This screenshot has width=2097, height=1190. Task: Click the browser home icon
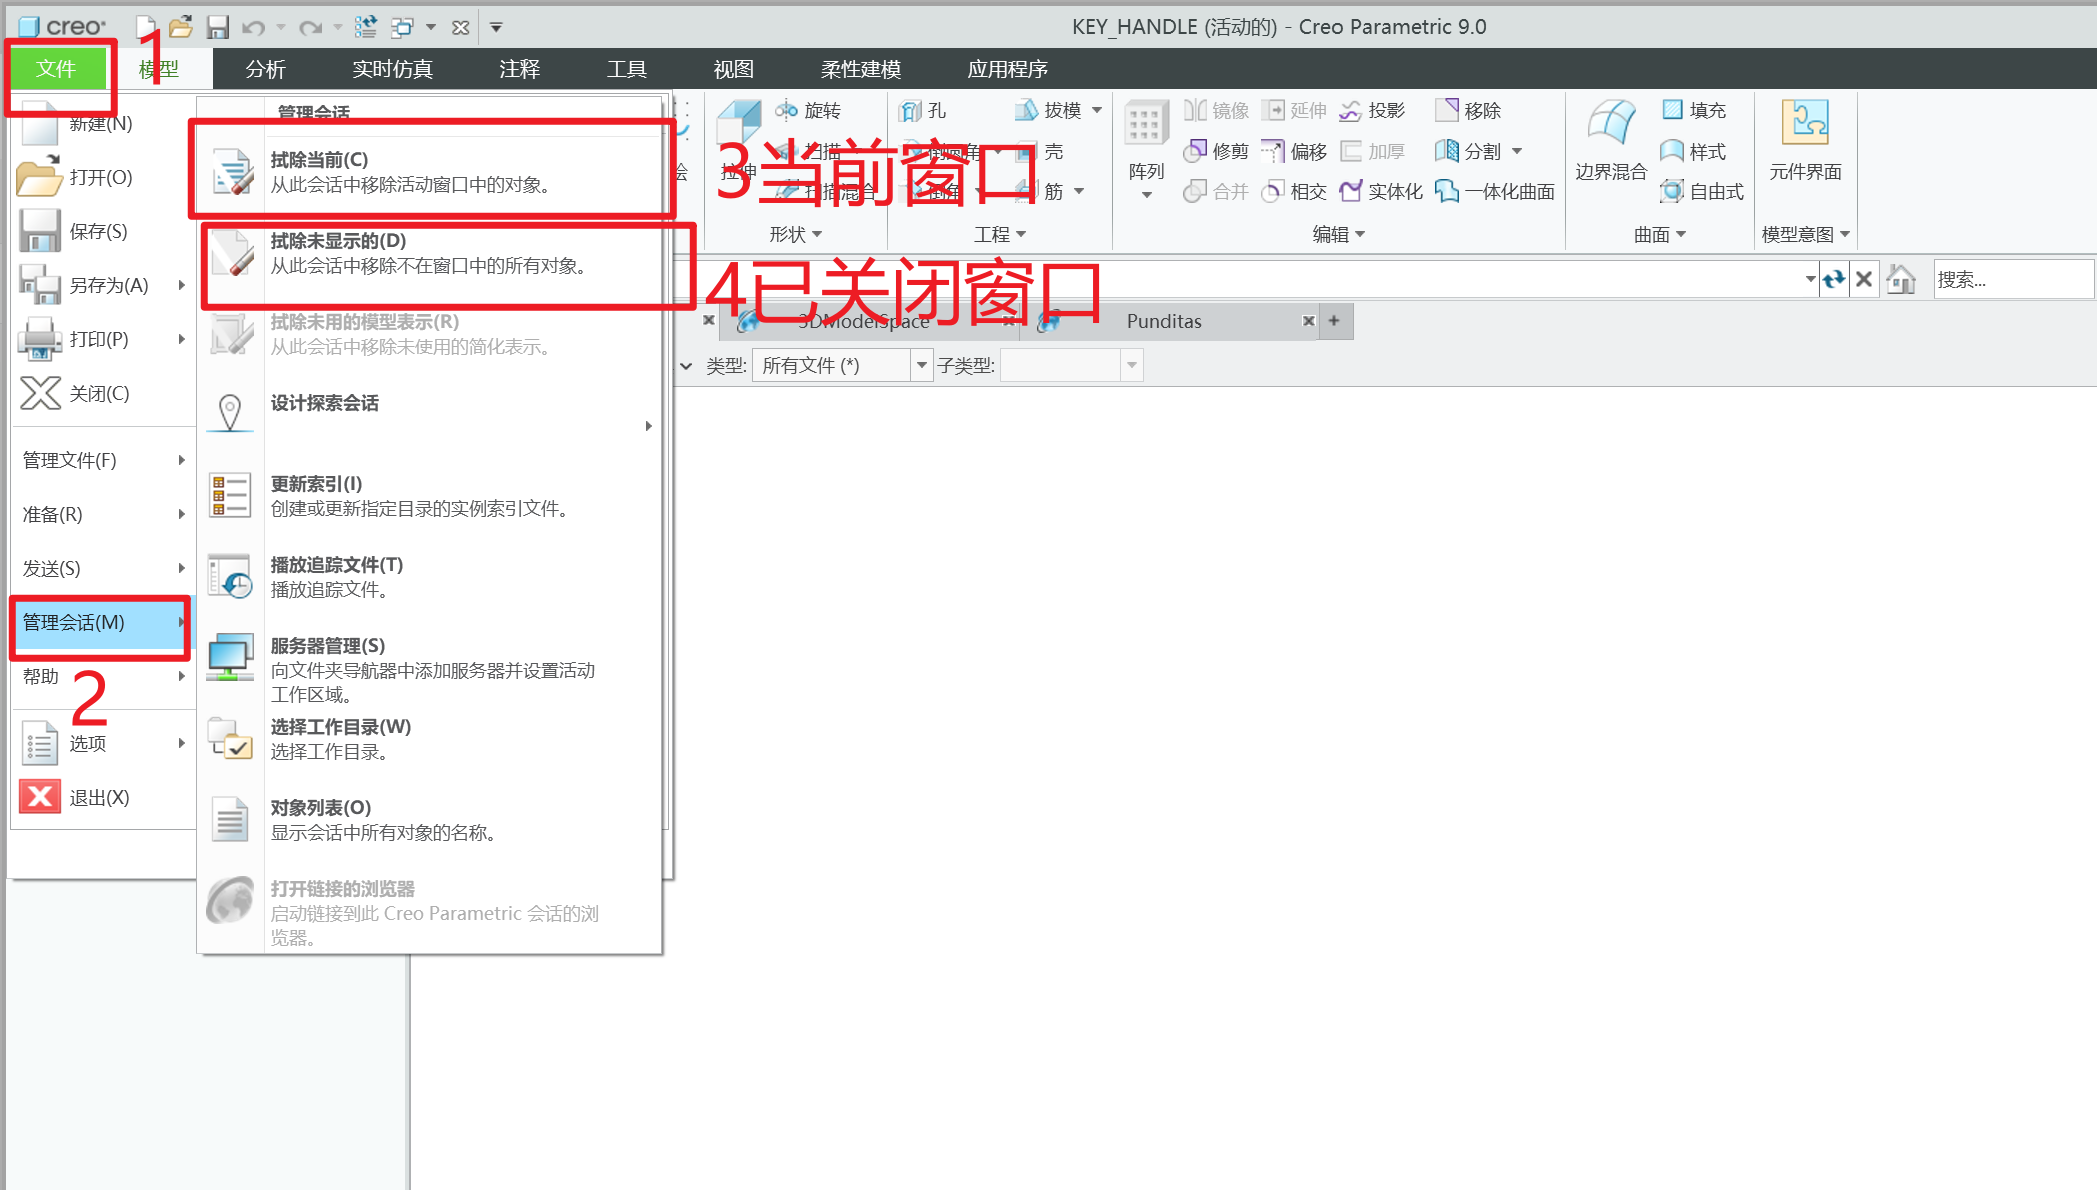[1901, 280]
